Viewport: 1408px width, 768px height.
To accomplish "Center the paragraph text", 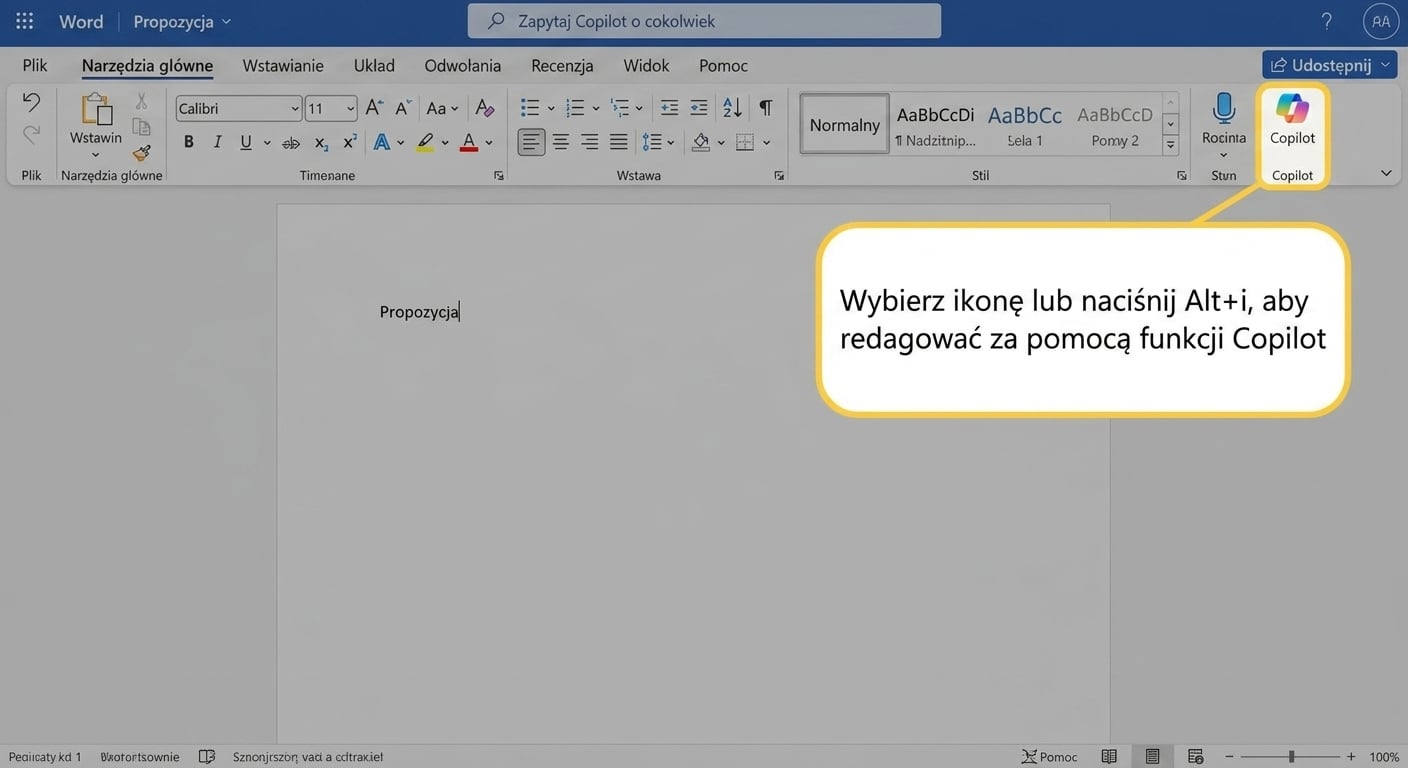I will [x=561, y=142].
